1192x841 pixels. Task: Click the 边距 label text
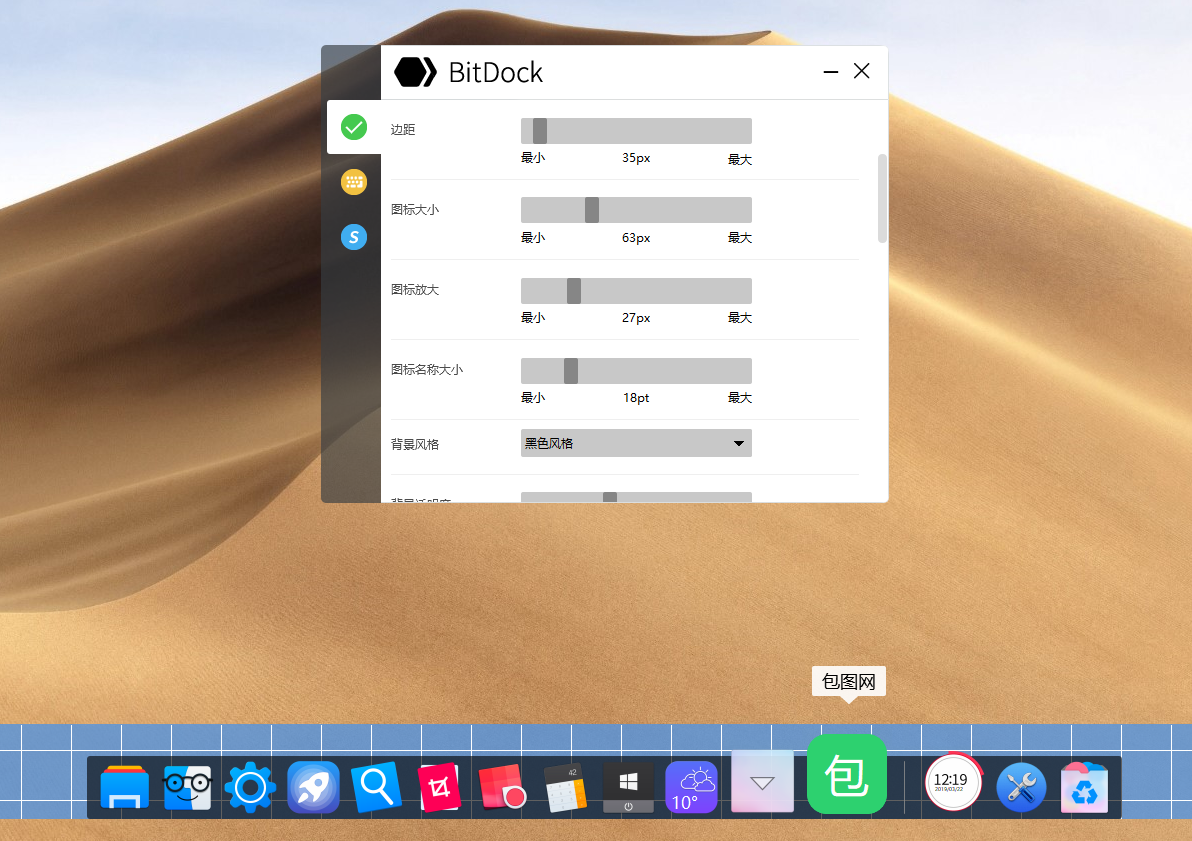pyautogui.click(x=403, y=130)
